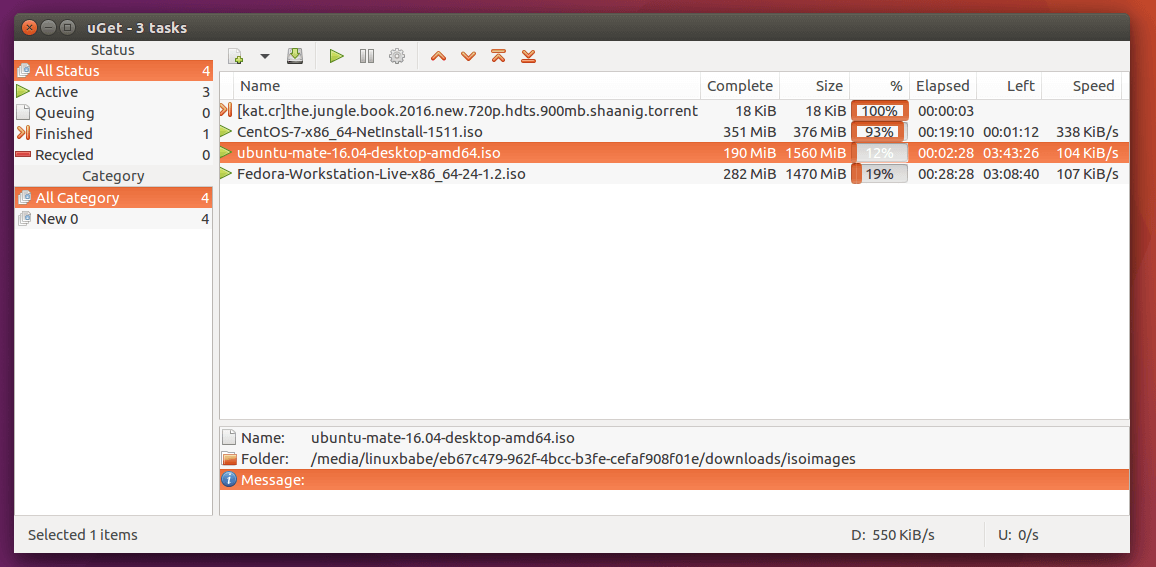Move selected download to top

pyautogui.click(x=498, y=56)
